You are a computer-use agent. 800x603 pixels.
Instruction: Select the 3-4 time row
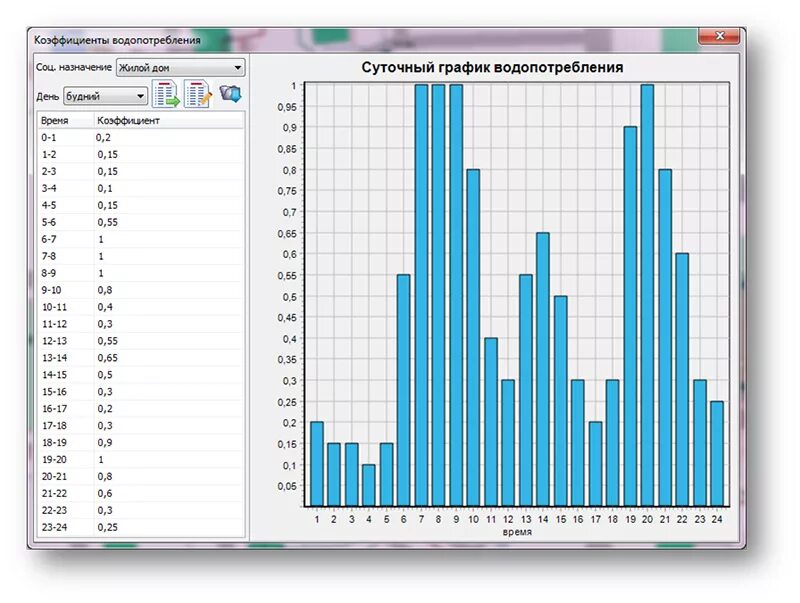coord(141,188)
